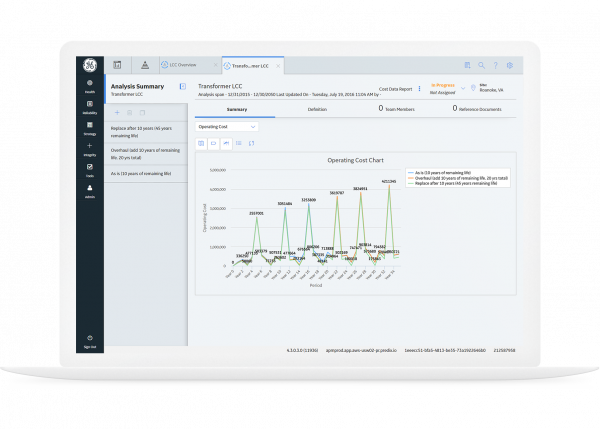The height and width of the screenshot is (429, 600).
Task: Switch to the Definition tab
Action: (317, 108)
